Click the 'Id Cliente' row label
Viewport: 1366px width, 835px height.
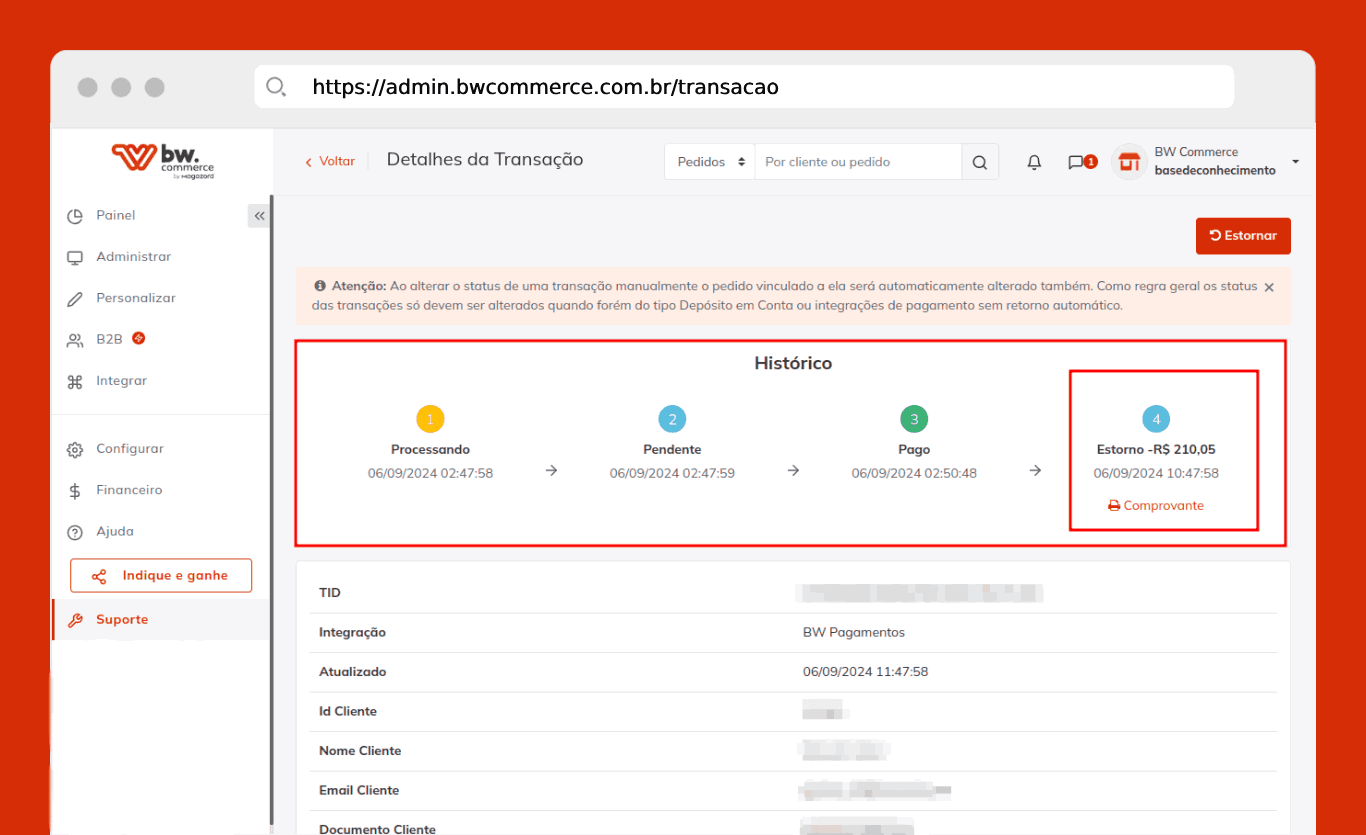[348, 712]
